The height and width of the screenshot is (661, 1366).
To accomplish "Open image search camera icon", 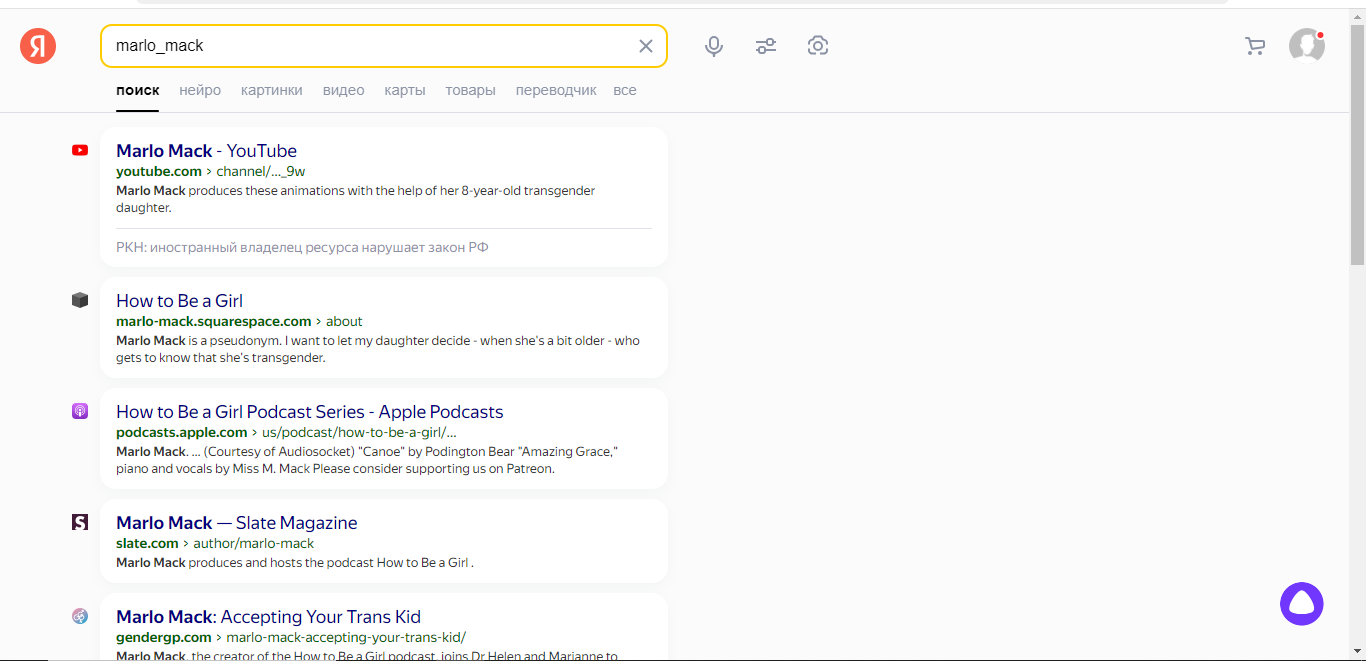I will (x=818, y=46).
